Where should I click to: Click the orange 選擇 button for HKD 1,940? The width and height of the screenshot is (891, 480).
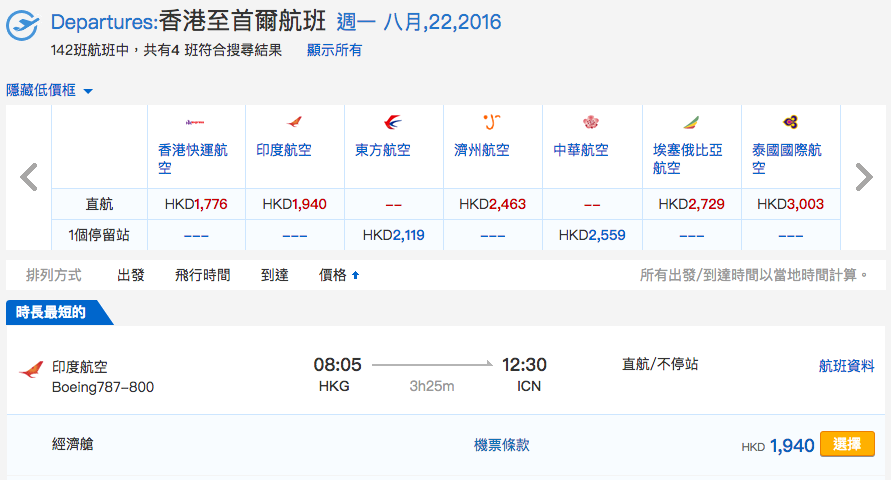click(847, 444)
